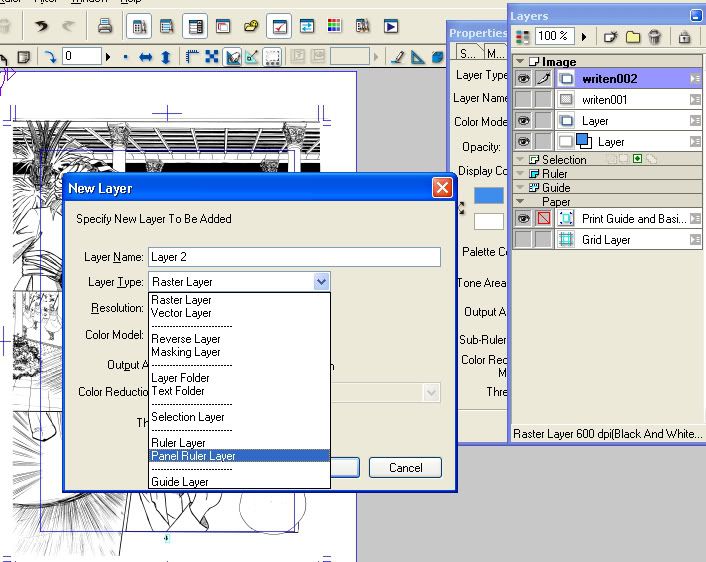Collapse the Paper layer group
706x562 pixels.
coord(520,201)
